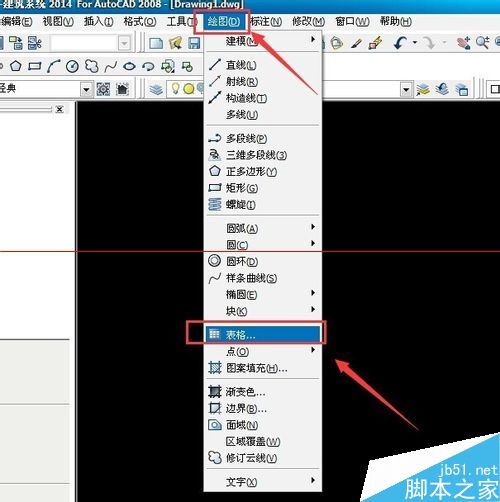Open the 帮助(H) menu
Viewport: 500px width, 502px height.
tap(396, 22)
